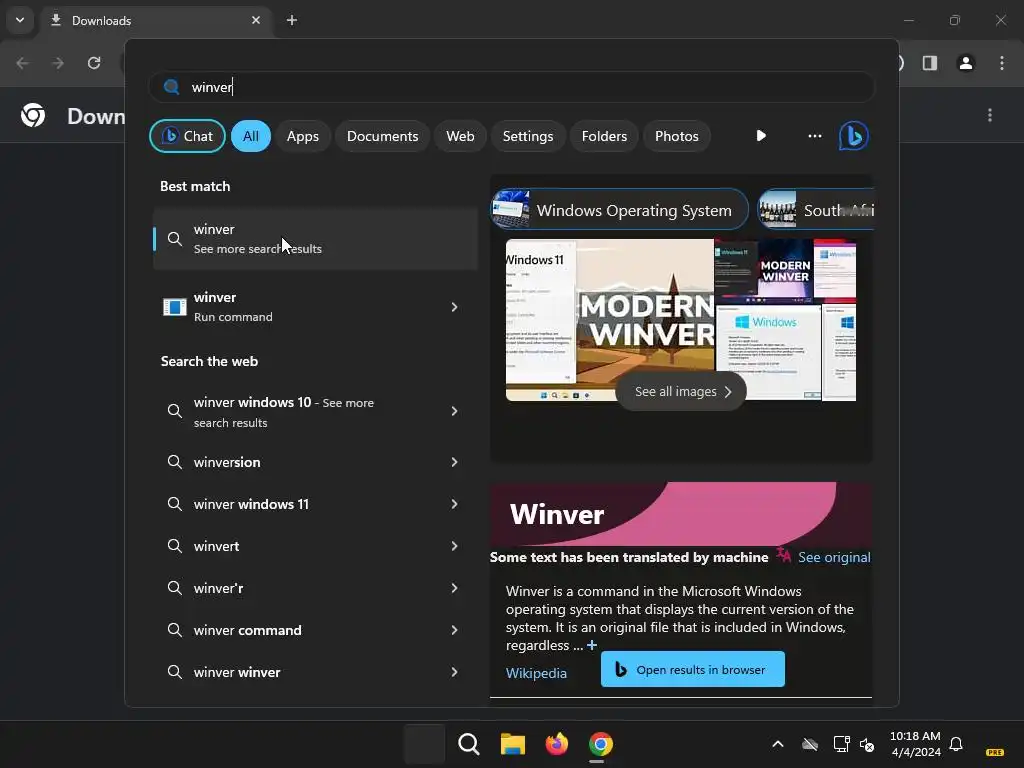Open the Bing Chat filter pill
Image resolution: width=1024 pixels, height=768 pixels.
click(x=187, y=136)
